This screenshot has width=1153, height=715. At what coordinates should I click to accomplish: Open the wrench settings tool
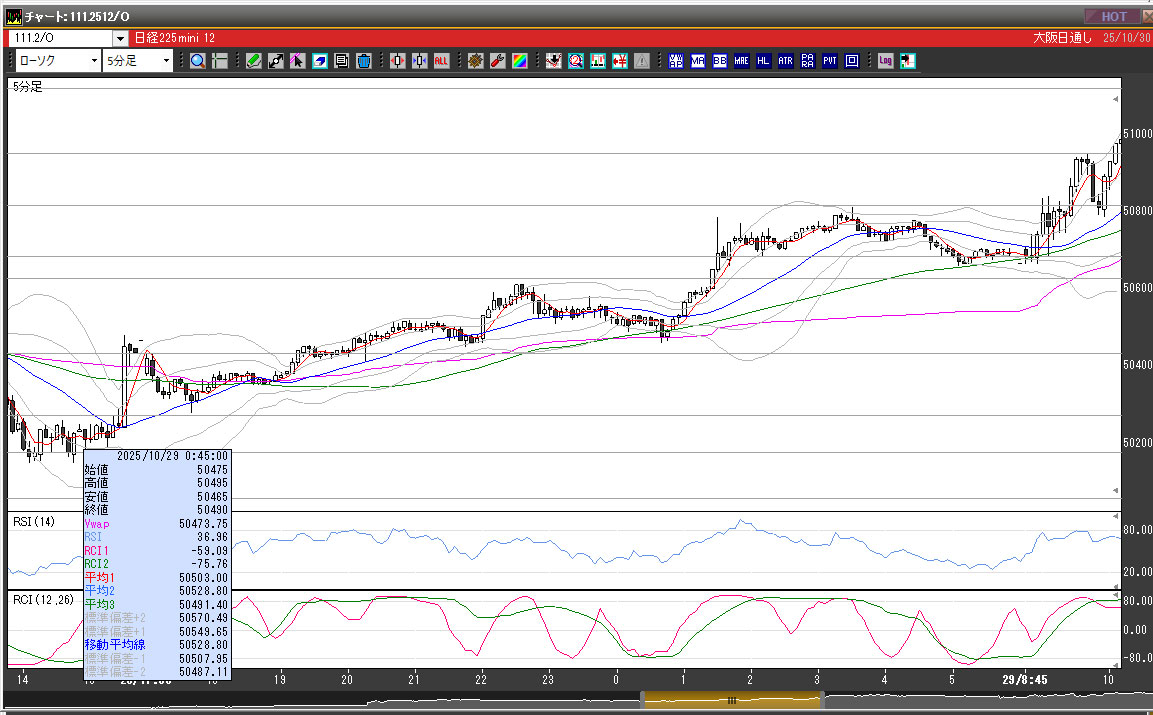497,61
